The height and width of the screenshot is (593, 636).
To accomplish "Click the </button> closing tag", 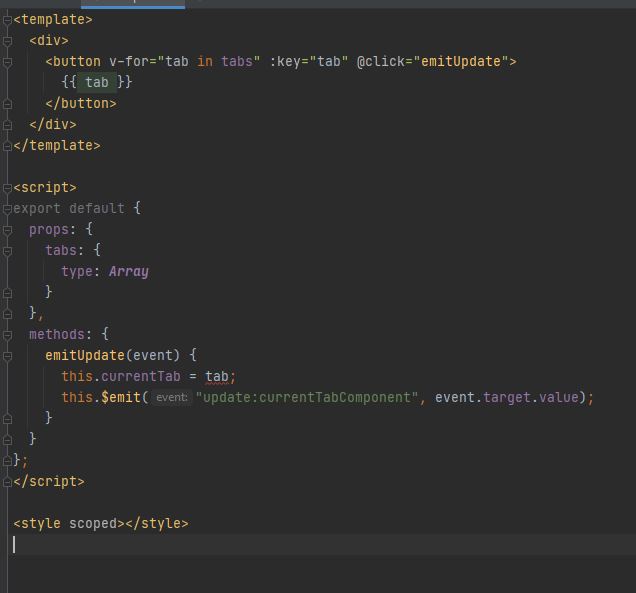I will click(x=81, y=103).
